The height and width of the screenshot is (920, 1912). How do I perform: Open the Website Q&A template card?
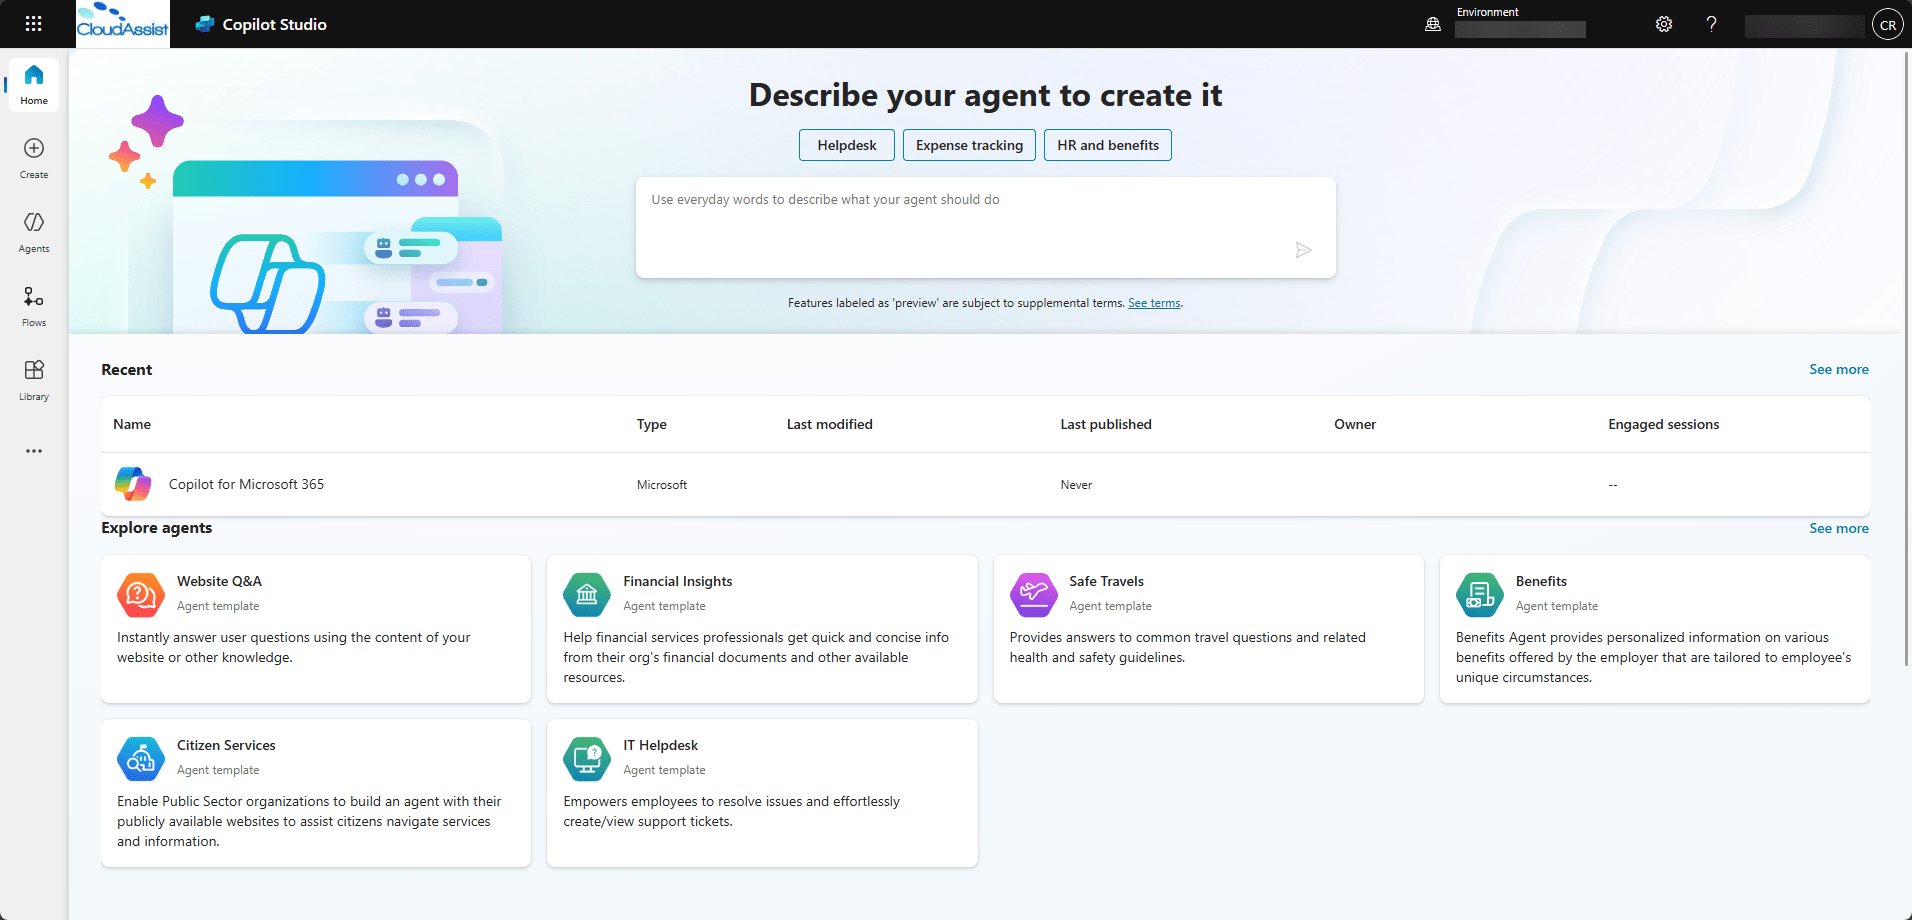tap(316, 629)
